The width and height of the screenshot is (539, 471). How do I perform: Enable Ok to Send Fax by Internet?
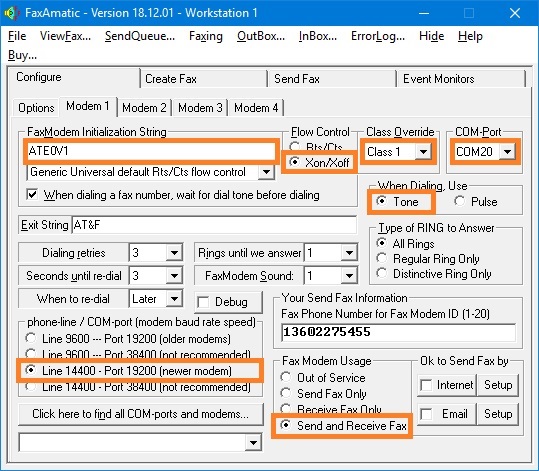[426, 385]
